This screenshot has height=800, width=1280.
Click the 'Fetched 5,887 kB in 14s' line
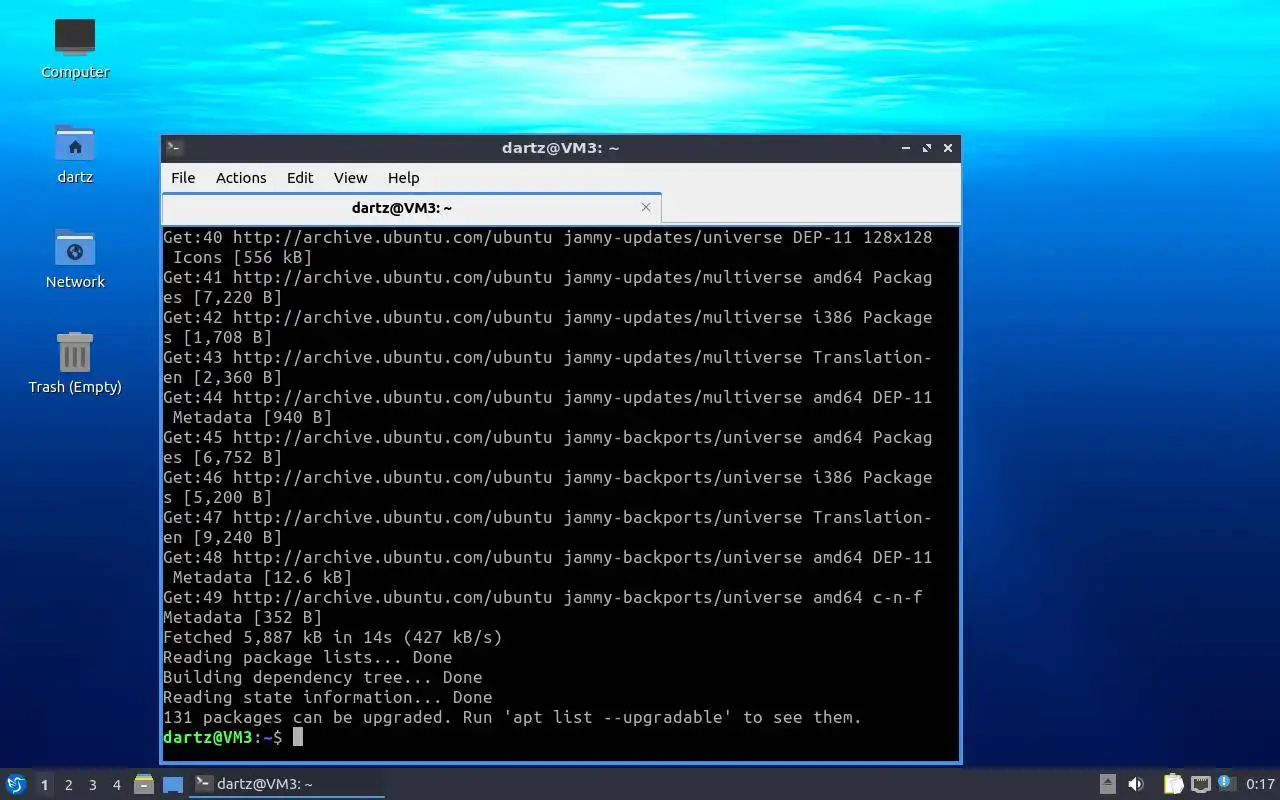333,637
